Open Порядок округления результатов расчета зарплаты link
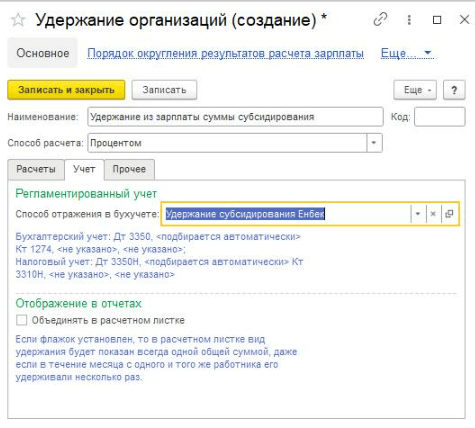This screenshot has width=475, height=428. [x=225, y=53]
